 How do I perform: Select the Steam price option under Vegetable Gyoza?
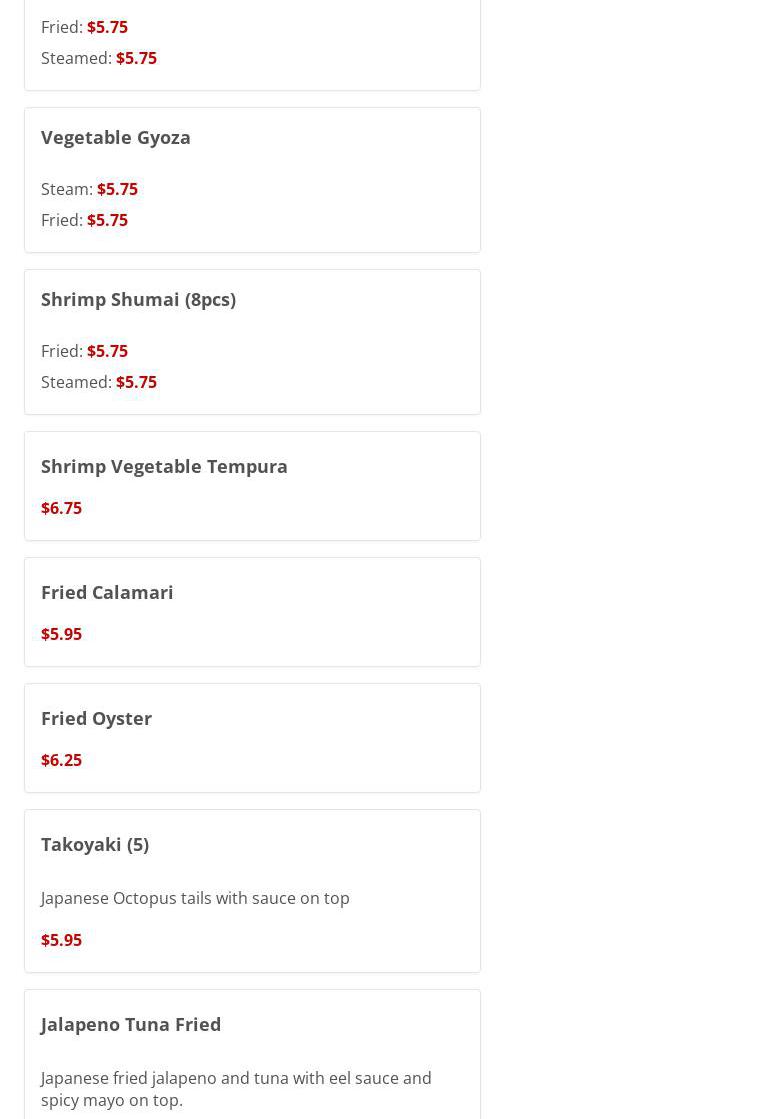(89, 189)
